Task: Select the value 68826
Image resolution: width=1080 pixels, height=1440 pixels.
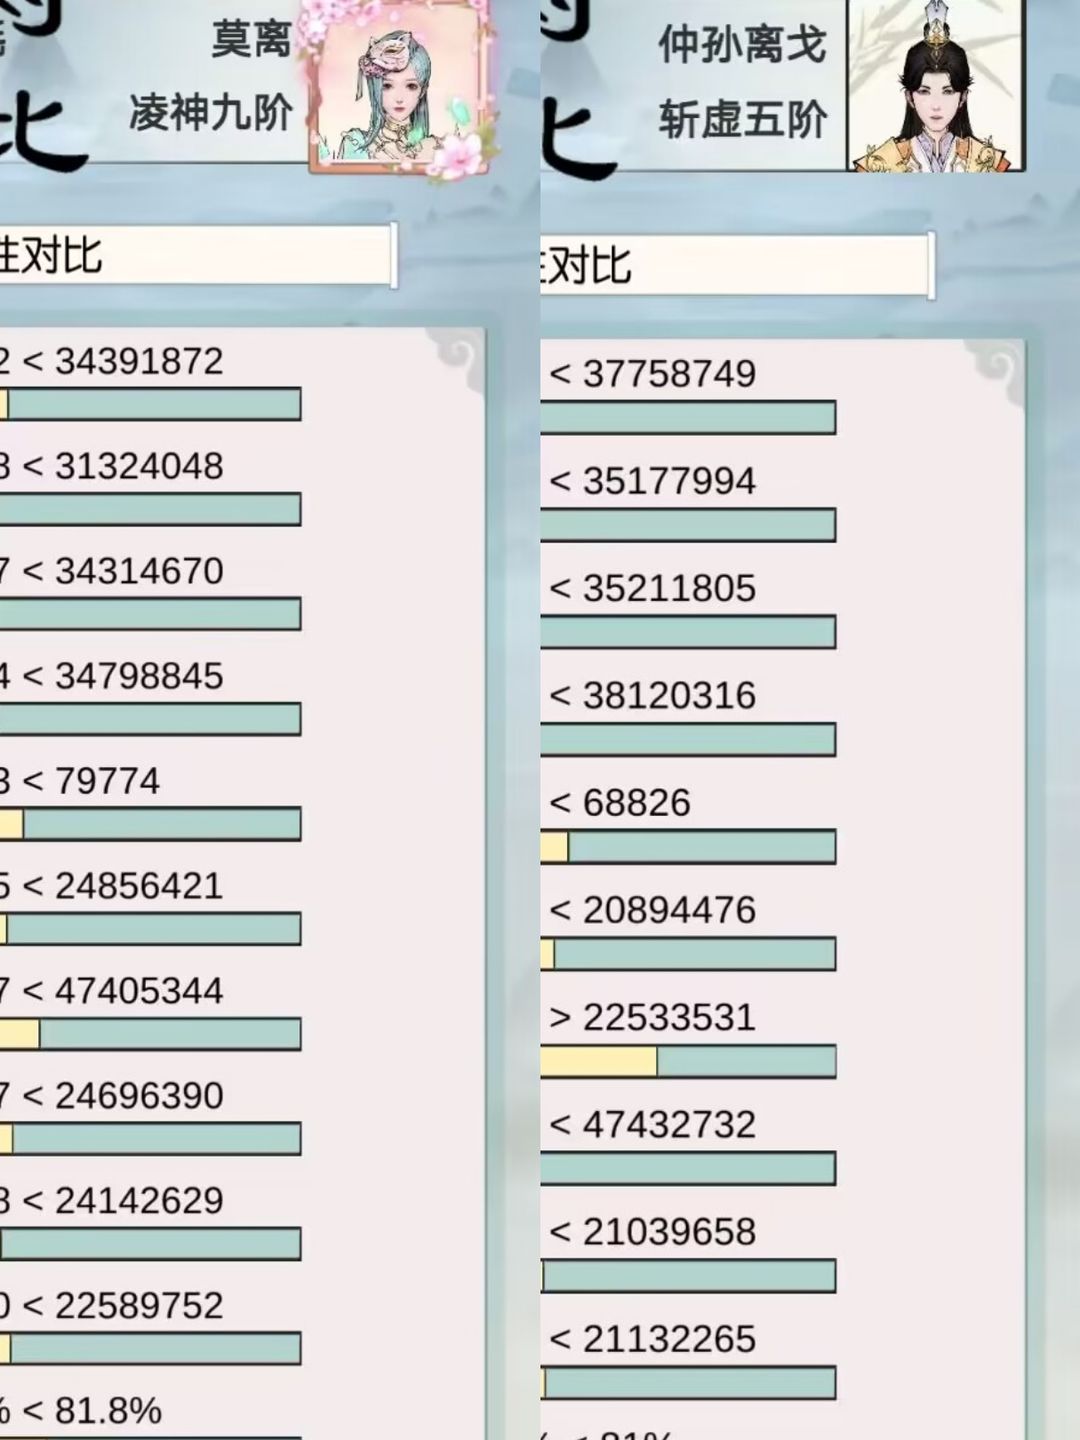Action: pyautogui.click(x=637, y=803)
